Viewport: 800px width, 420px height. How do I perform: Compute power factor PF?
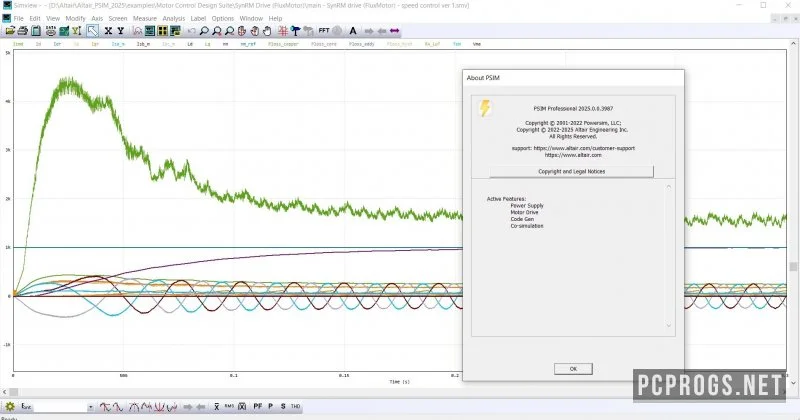pyautogui.click(x=258, y=406)
